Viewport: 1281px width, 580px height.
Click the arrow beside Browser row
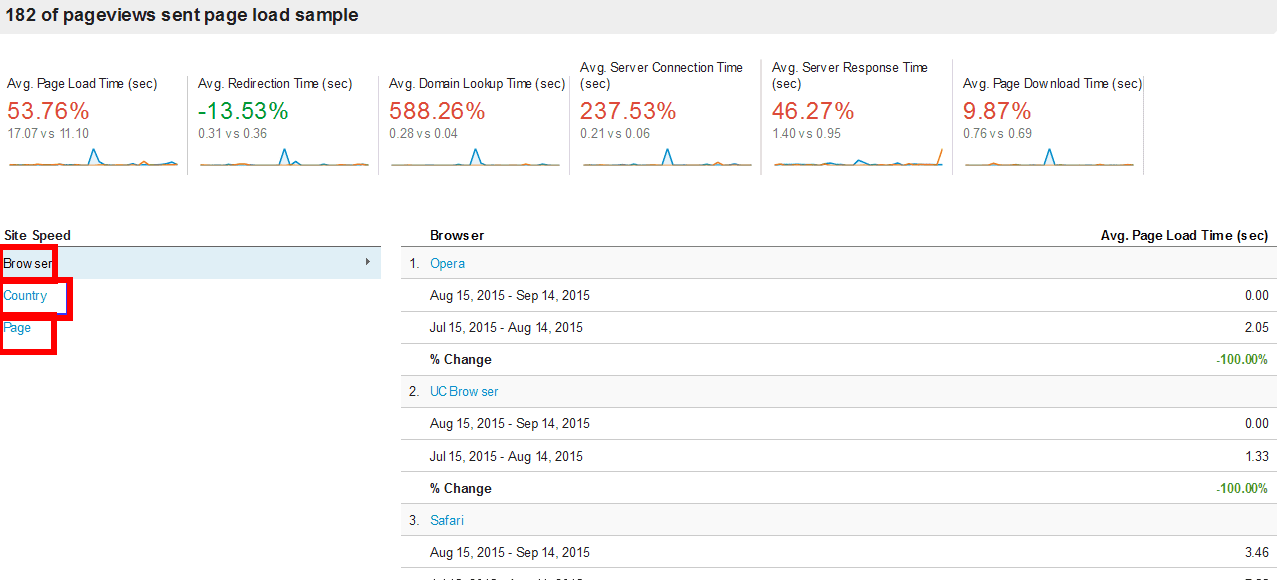click(368, 262)
